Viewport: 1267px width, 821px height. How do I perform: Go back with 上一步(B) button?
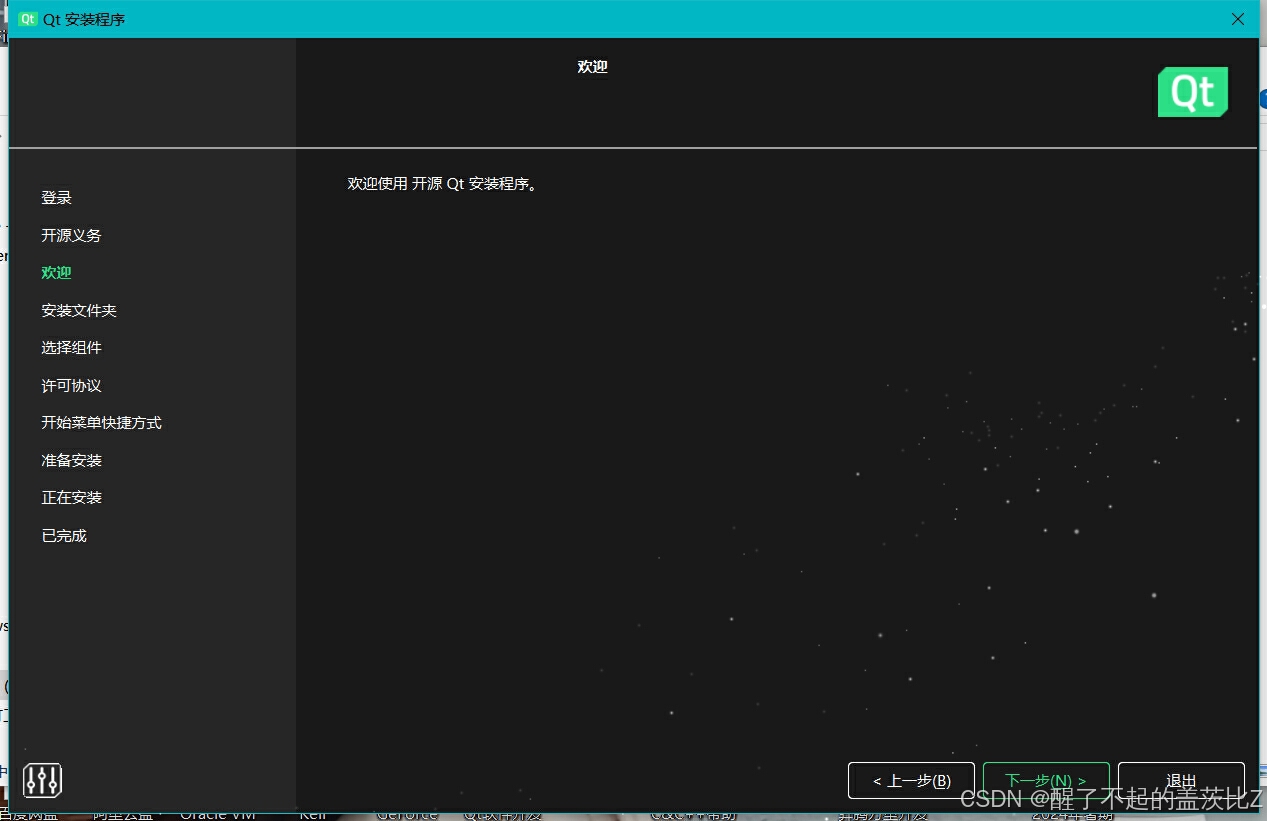coord(911,781)
